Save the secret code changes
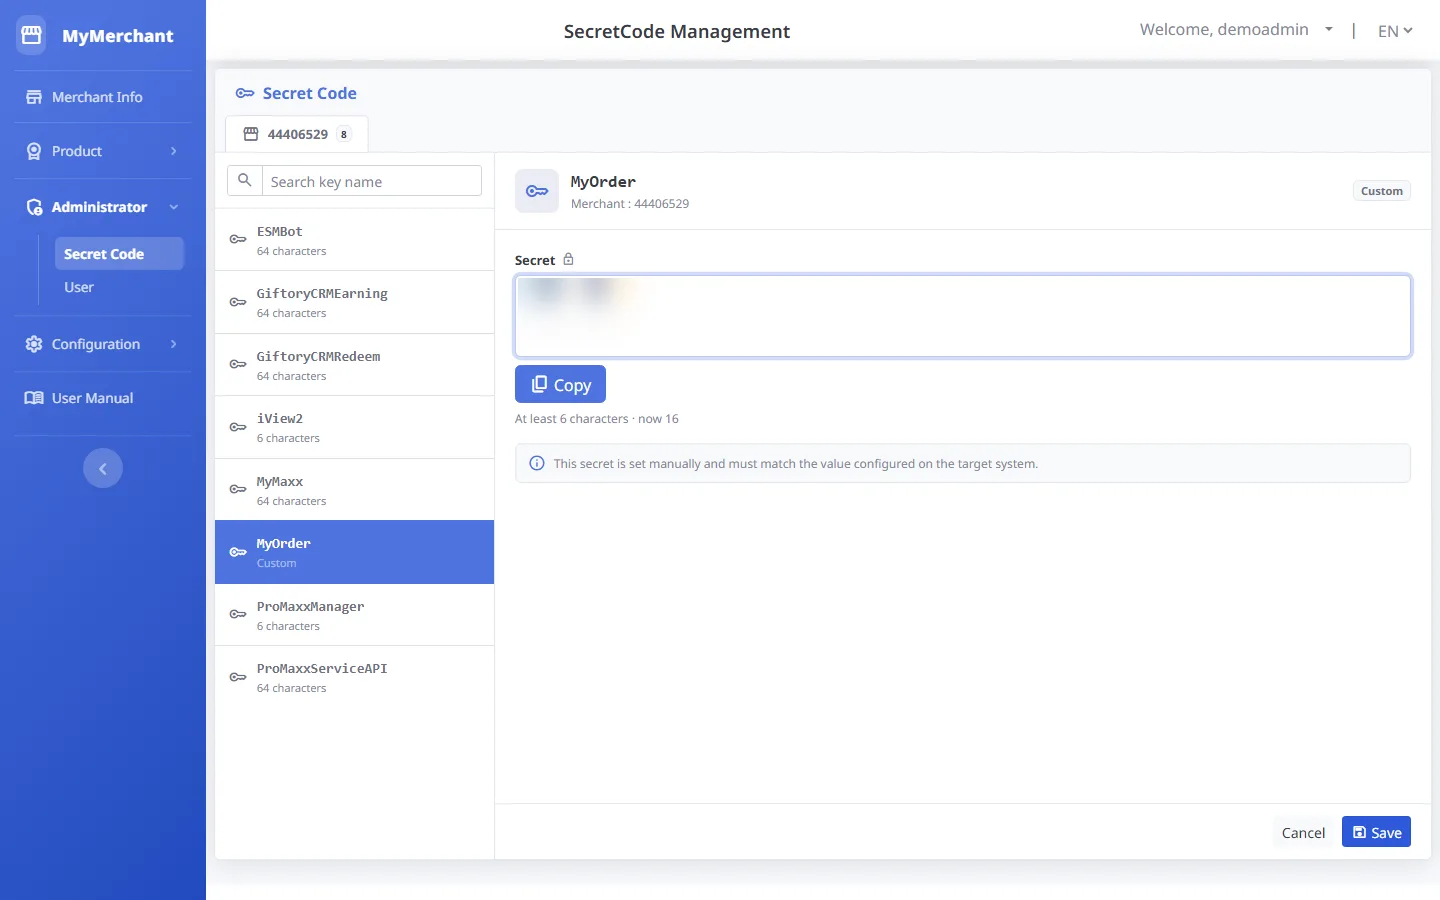The height and width of the screenshot is (900, 1440). (x=1376, y=832)
